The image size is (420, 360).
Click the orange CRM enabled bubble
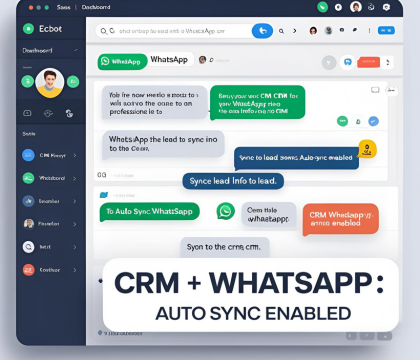coord(340,219)
